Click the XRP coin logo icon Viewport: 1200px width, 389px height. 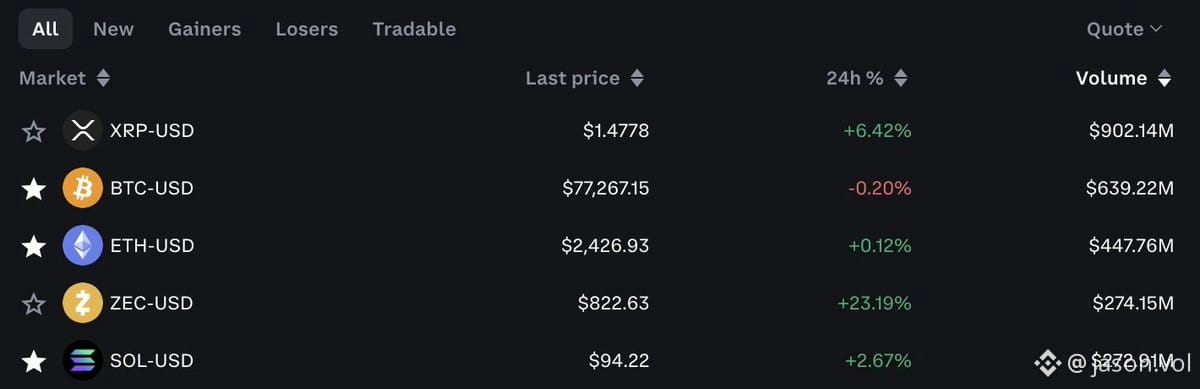click(x=83, y=131)
